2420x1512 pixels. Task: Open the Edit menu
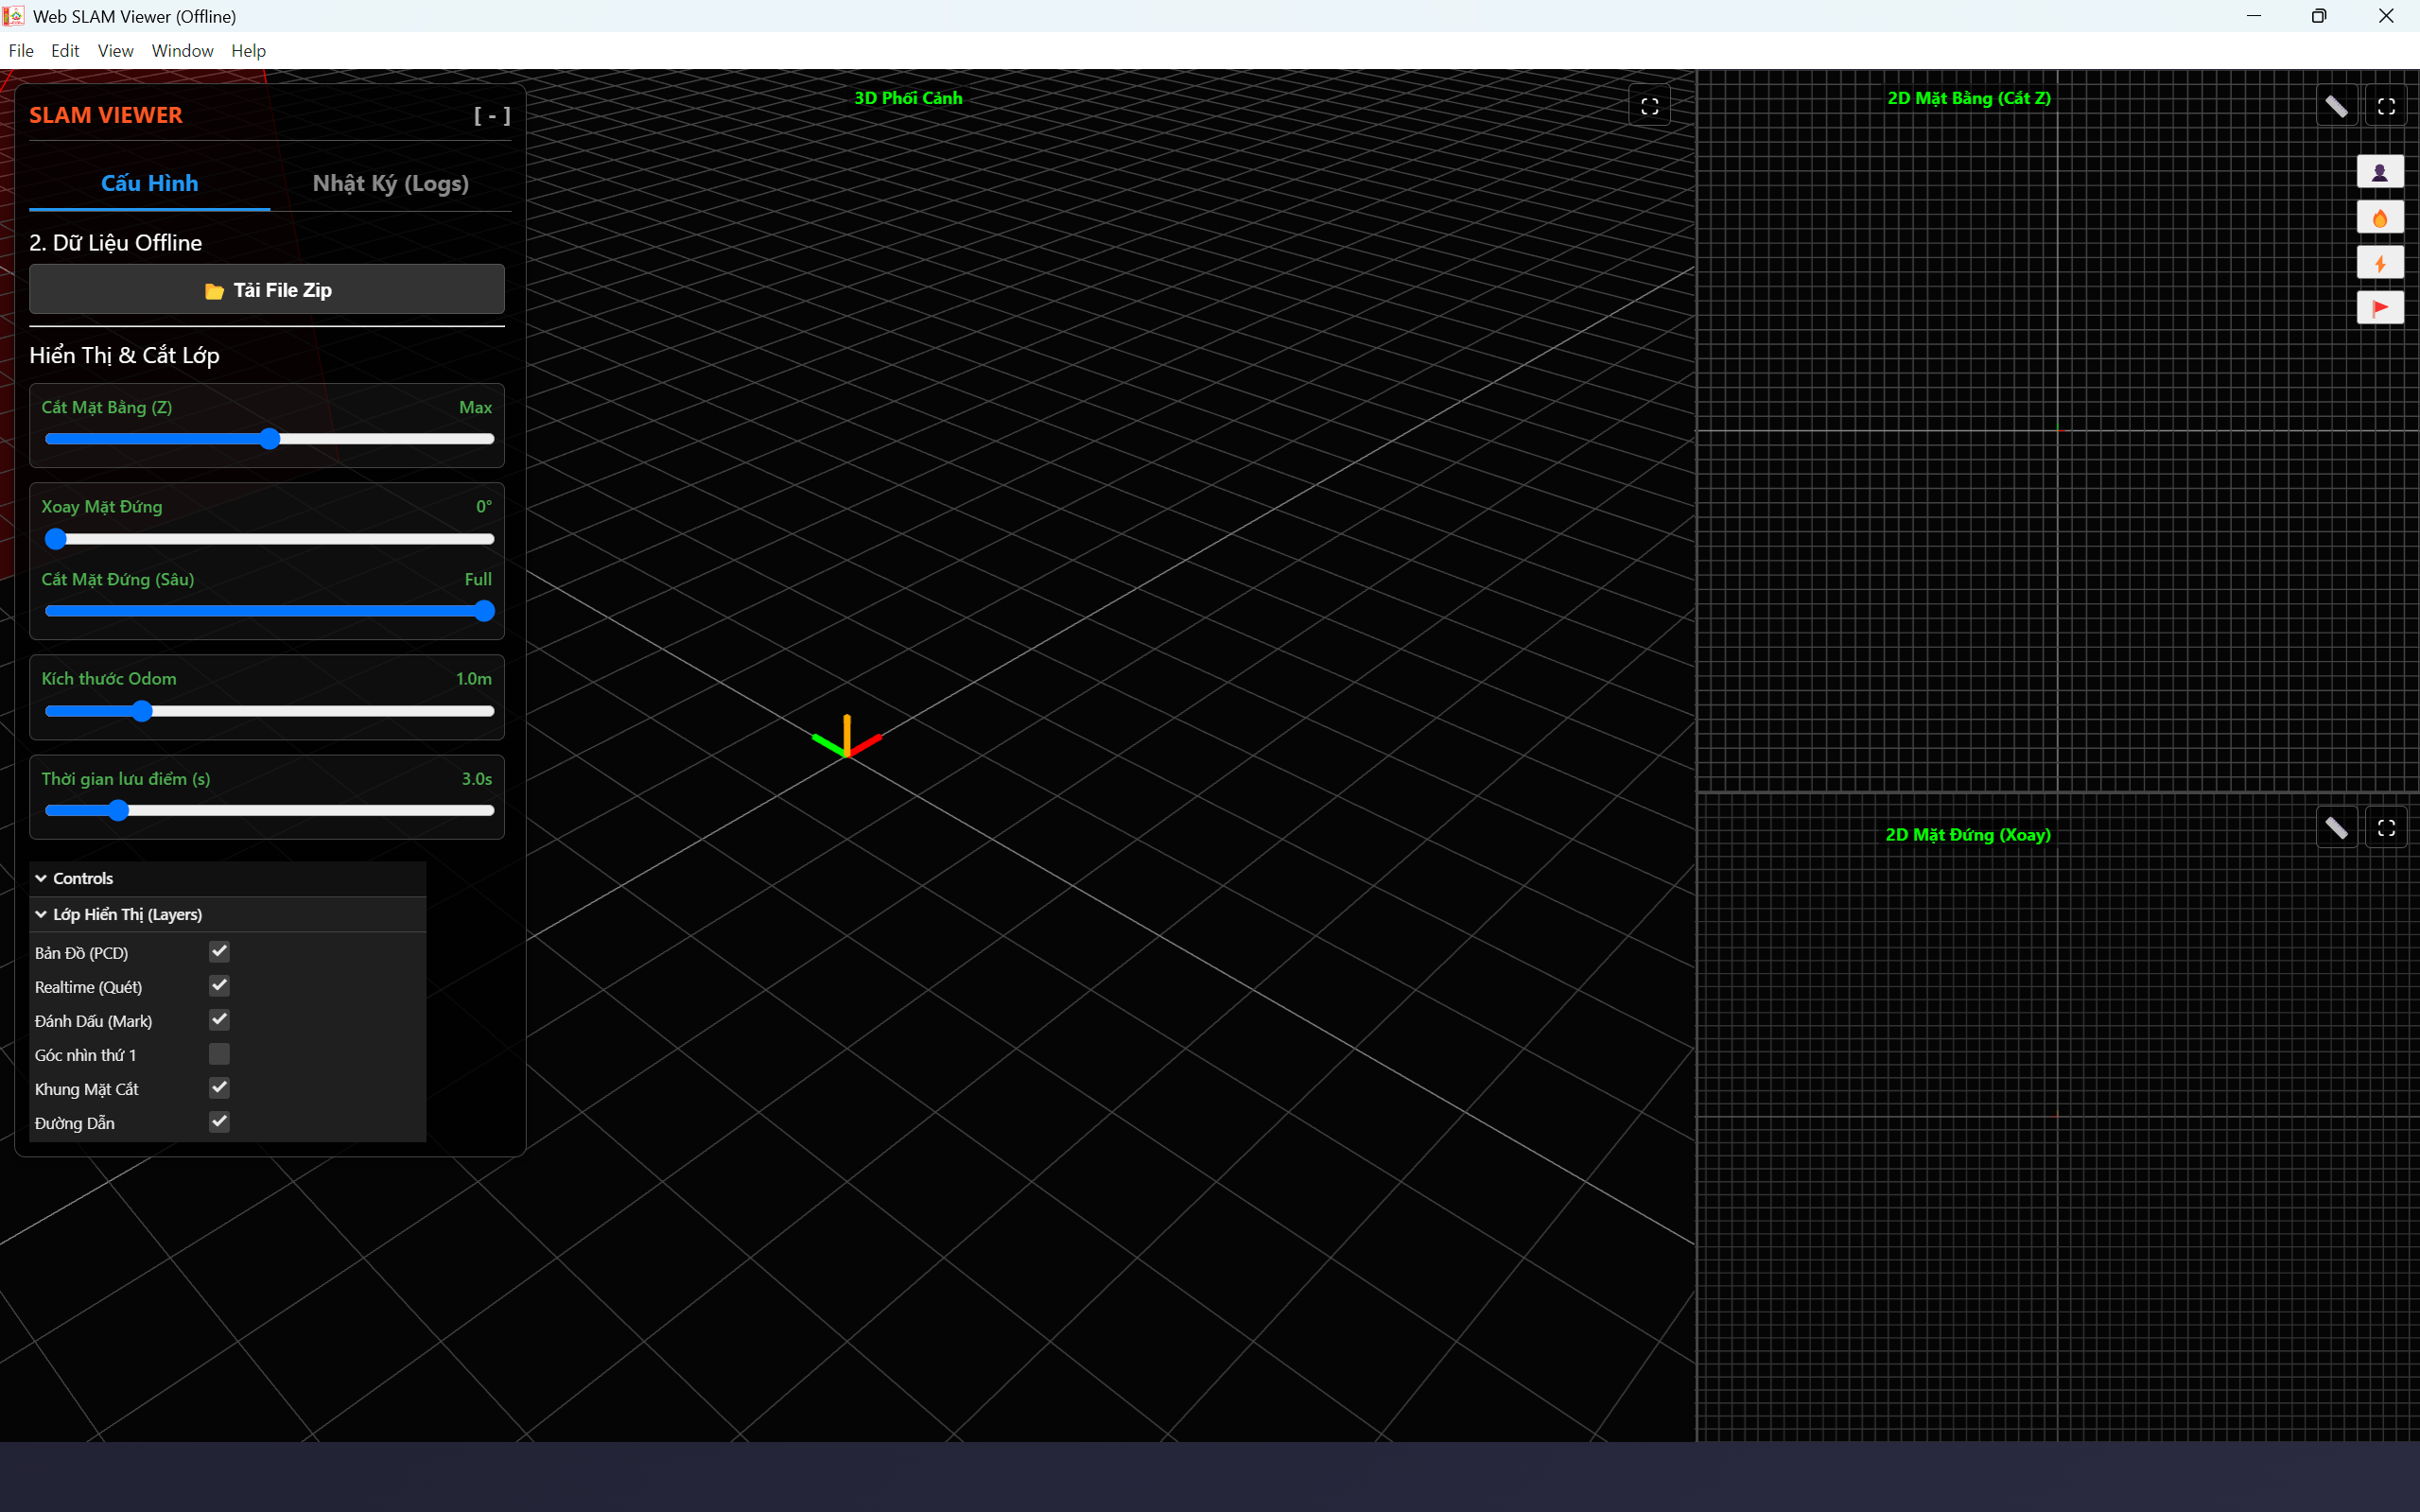(x=65, y=51)
